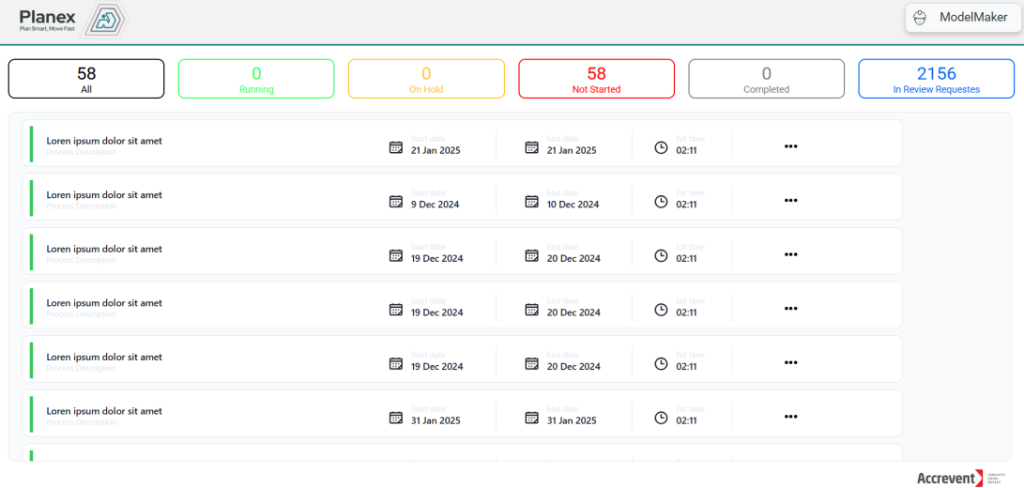1024x488 pixels.
Task: Open In Review Requestes card
Action: click(936, 79)
